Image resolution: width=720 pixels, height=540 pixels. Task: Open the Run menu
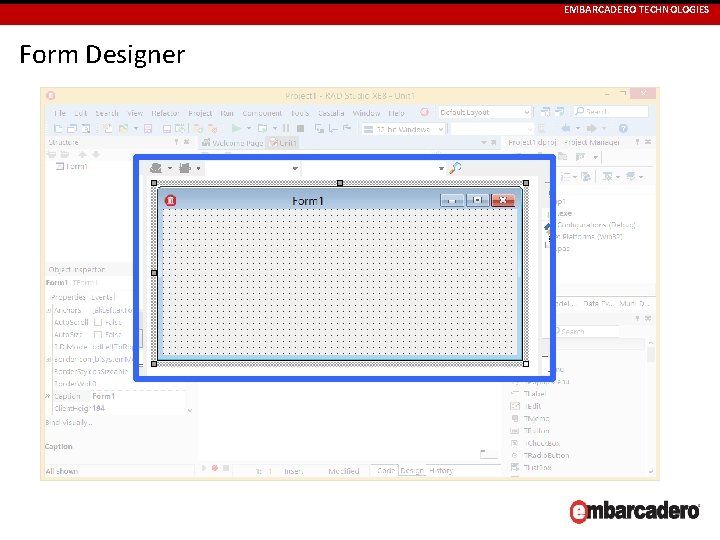pyautogui.click(x=227, y=113)
